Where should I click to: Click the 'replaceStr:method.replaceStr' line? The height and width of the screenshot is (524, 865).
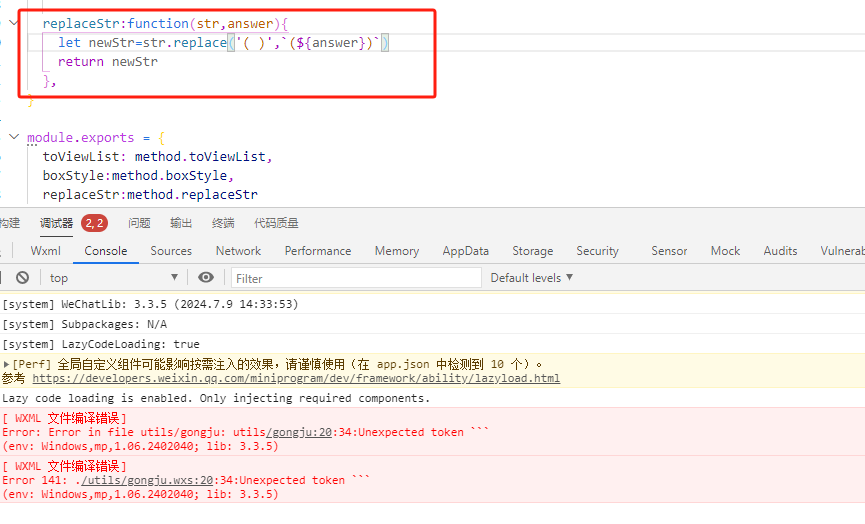150,195
